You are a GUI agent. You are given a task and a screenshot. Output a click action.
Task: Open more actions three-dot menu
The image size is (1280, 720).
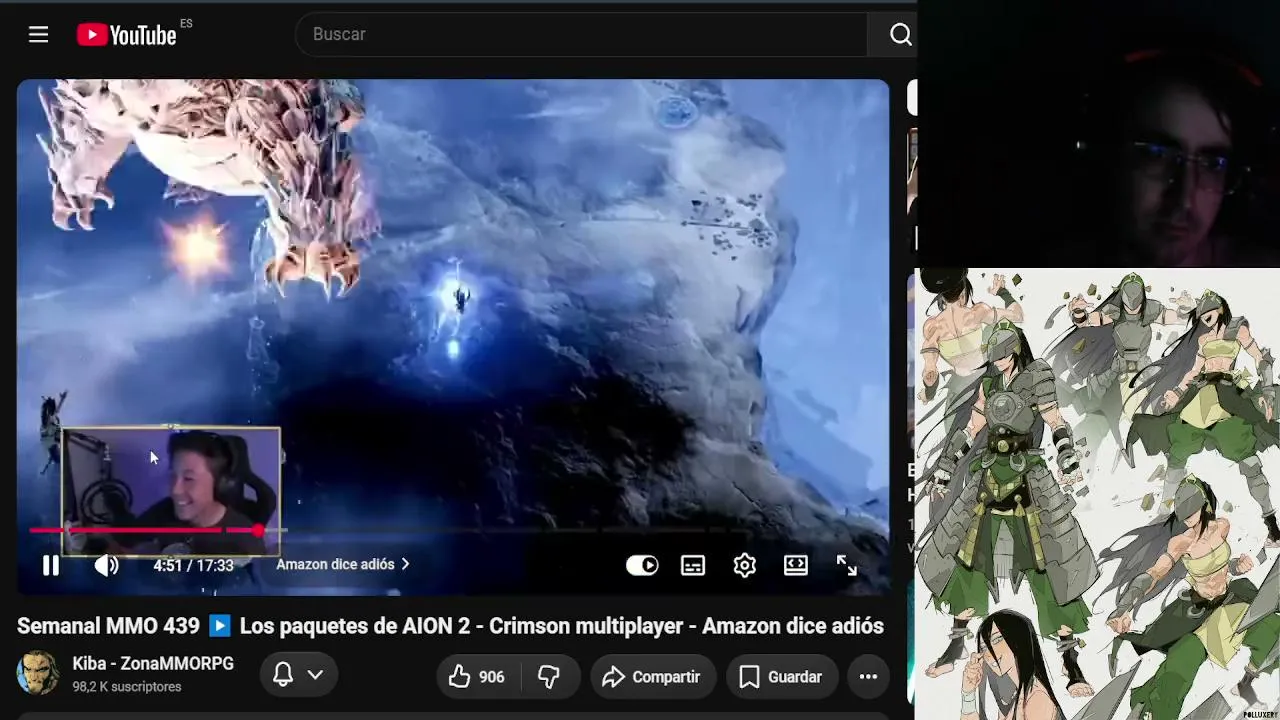click(868, 677)
